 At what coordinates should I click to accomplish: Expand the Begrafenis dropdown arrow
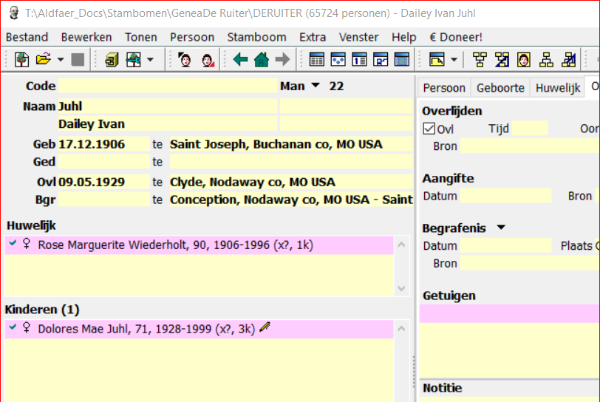click(500, 227)
